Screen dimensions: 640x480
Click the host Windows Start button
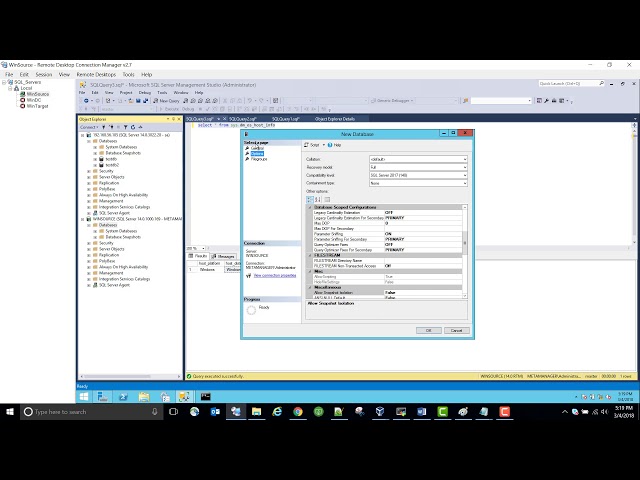coord(10,412)
